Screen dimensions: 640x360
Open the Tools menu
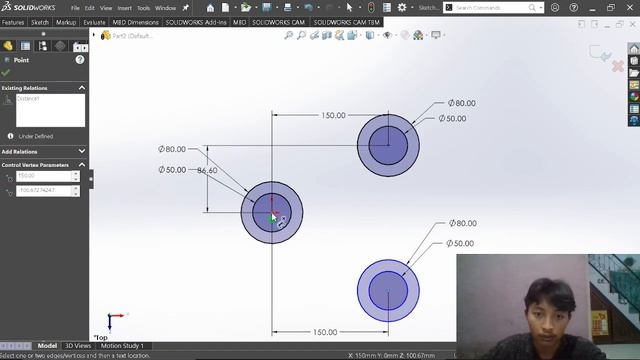click(143, 8)
